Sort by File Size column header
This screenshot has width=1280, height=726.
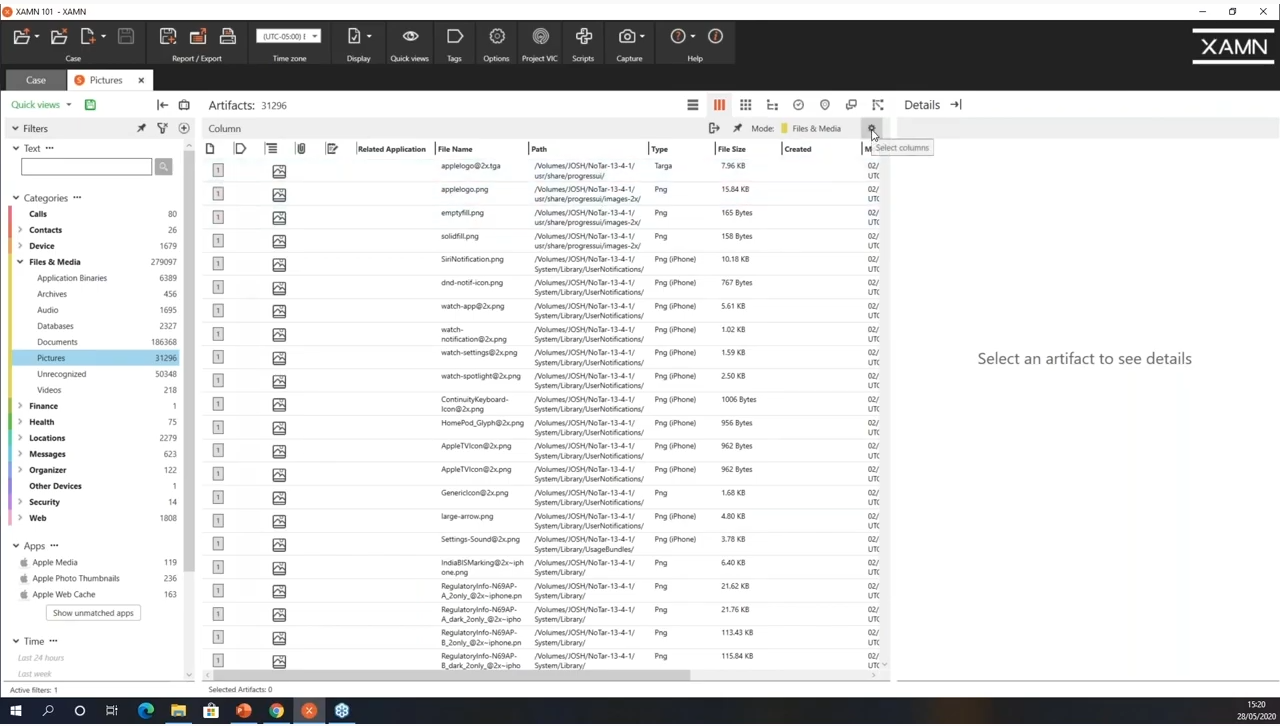tap(731, 149)
